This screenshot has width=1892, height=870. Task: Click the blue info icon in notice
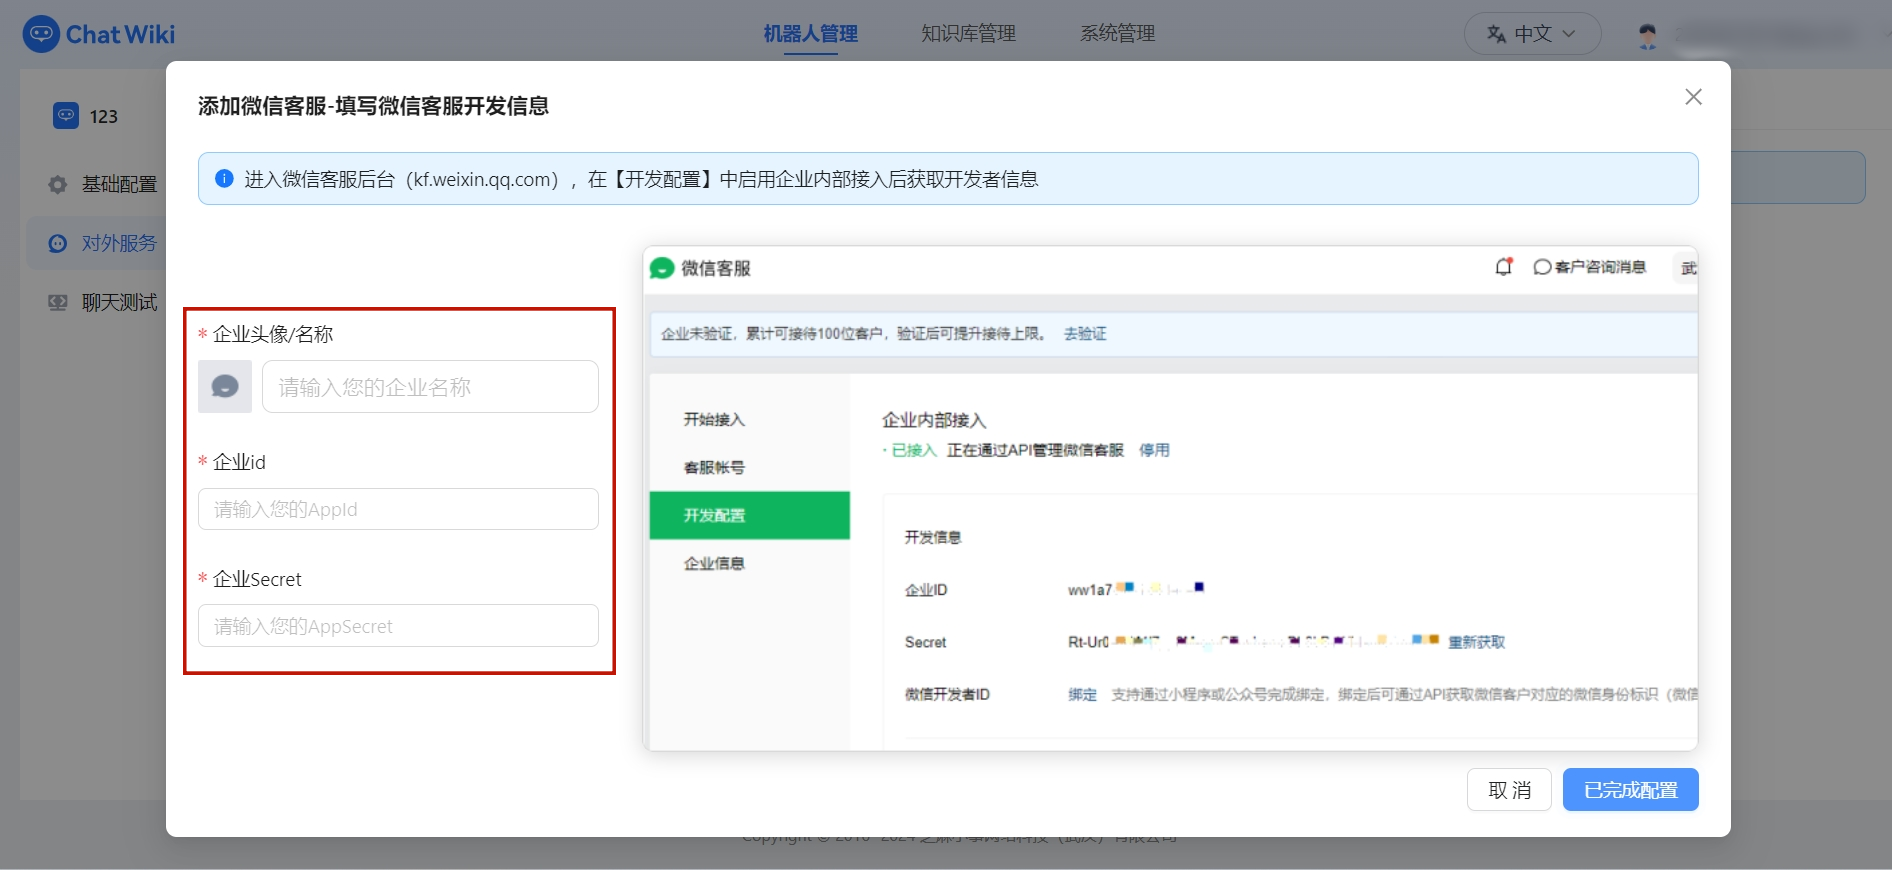tap(224, 179)
